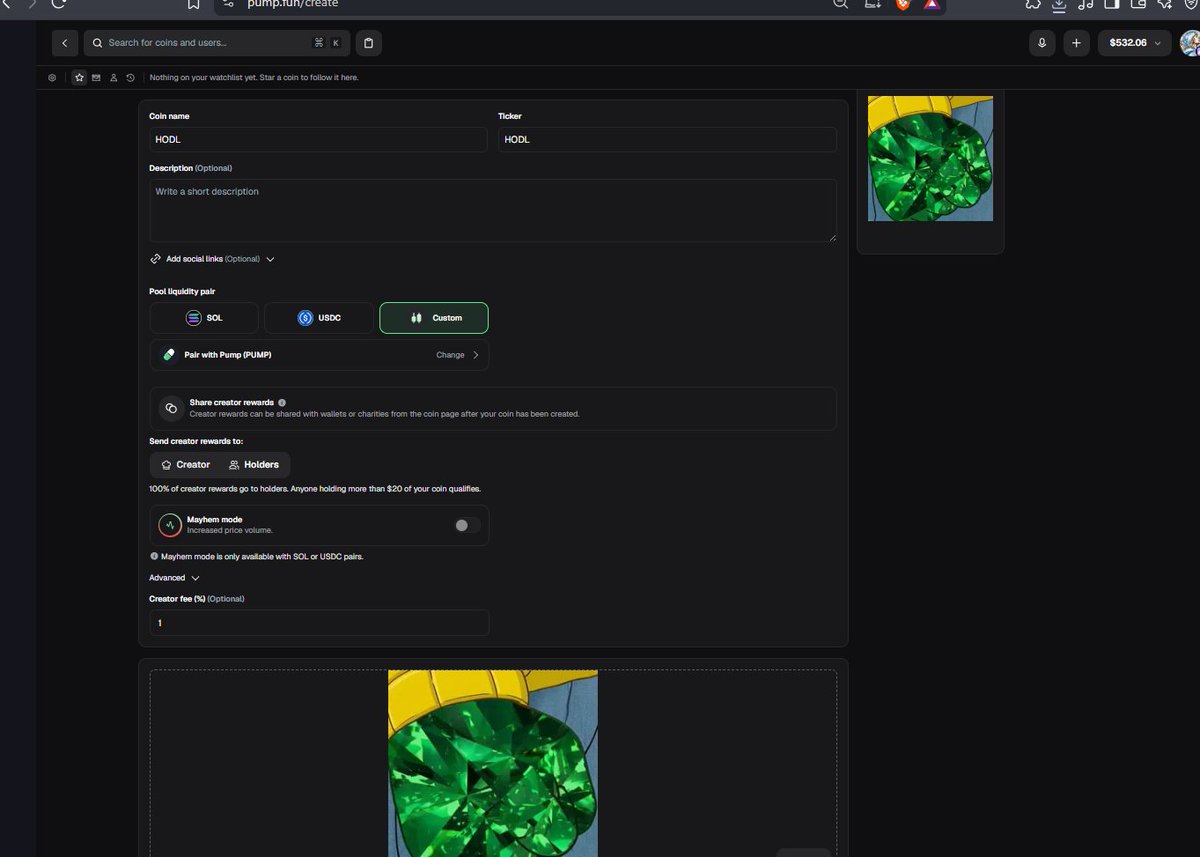Viewport: 1200px width, 857px height.
Task: Click the 'Pool liquidity pair' label
Action: [182, 291]
